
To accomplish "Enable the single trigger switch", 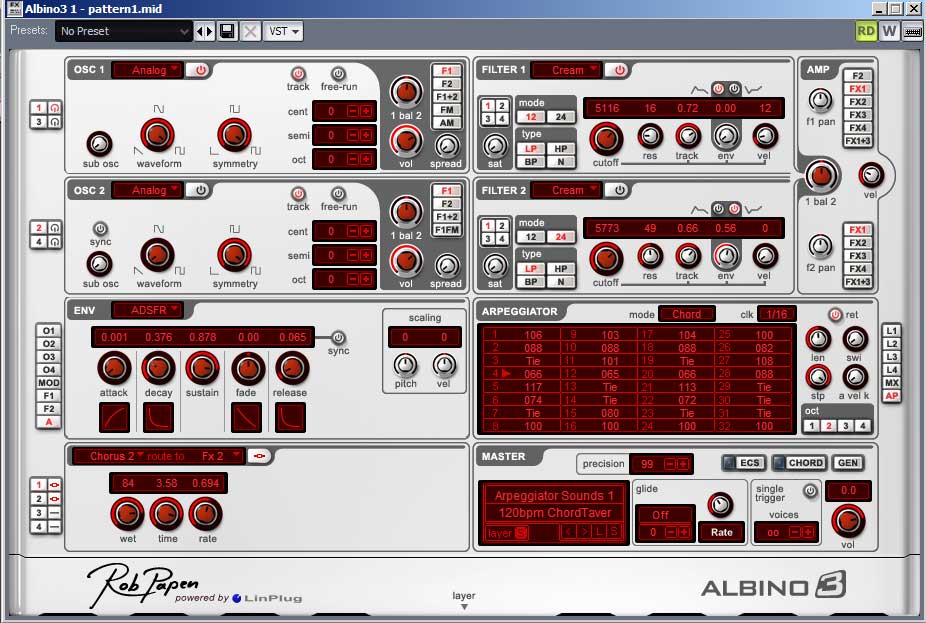I will 810,491.
